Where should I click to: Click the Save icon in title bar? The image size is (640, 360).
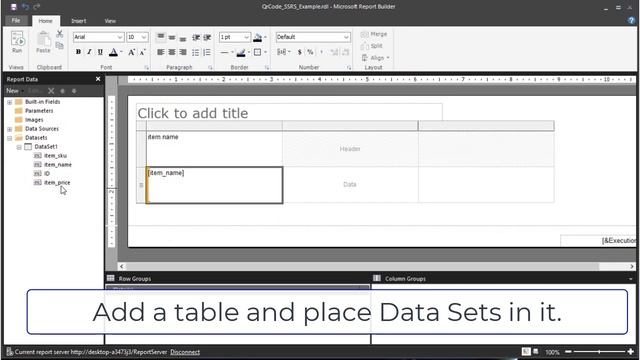(x=13, y=7)
